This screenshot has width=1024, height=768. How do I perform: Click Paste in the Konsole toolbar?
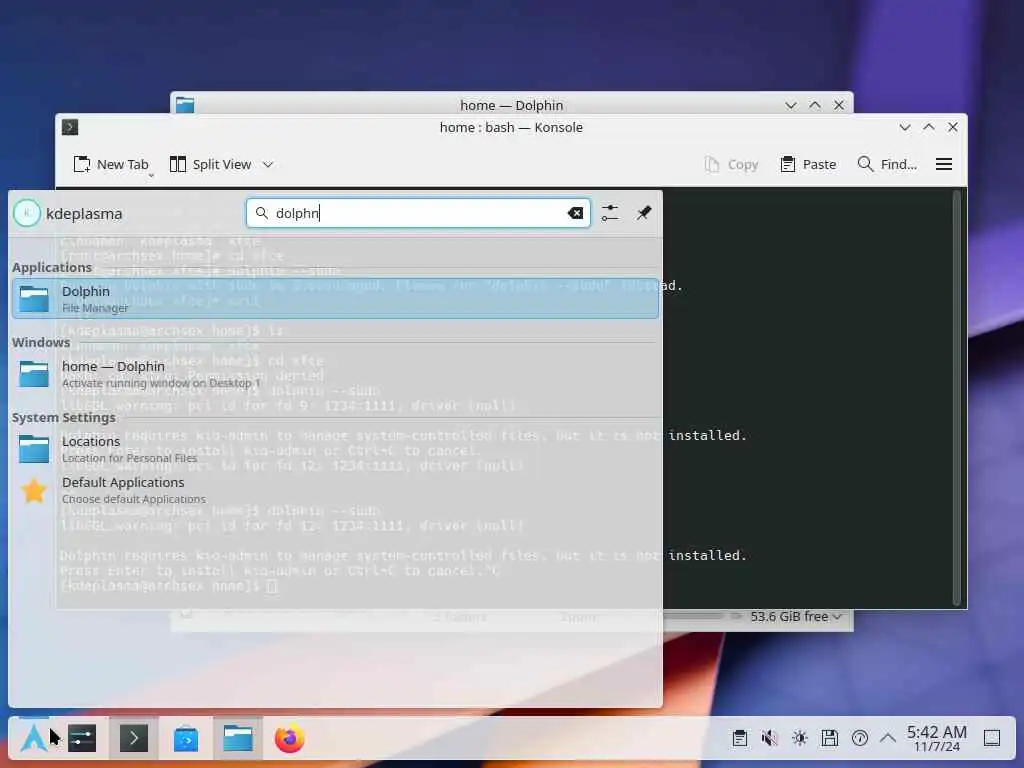click(x=808, y=165)
